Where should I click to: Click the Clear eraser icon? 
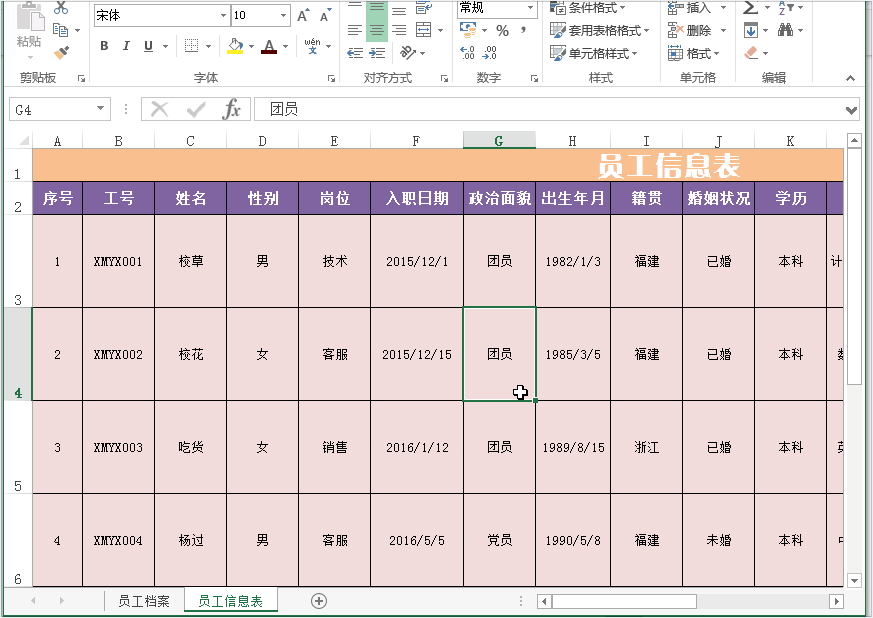[751, 53]
